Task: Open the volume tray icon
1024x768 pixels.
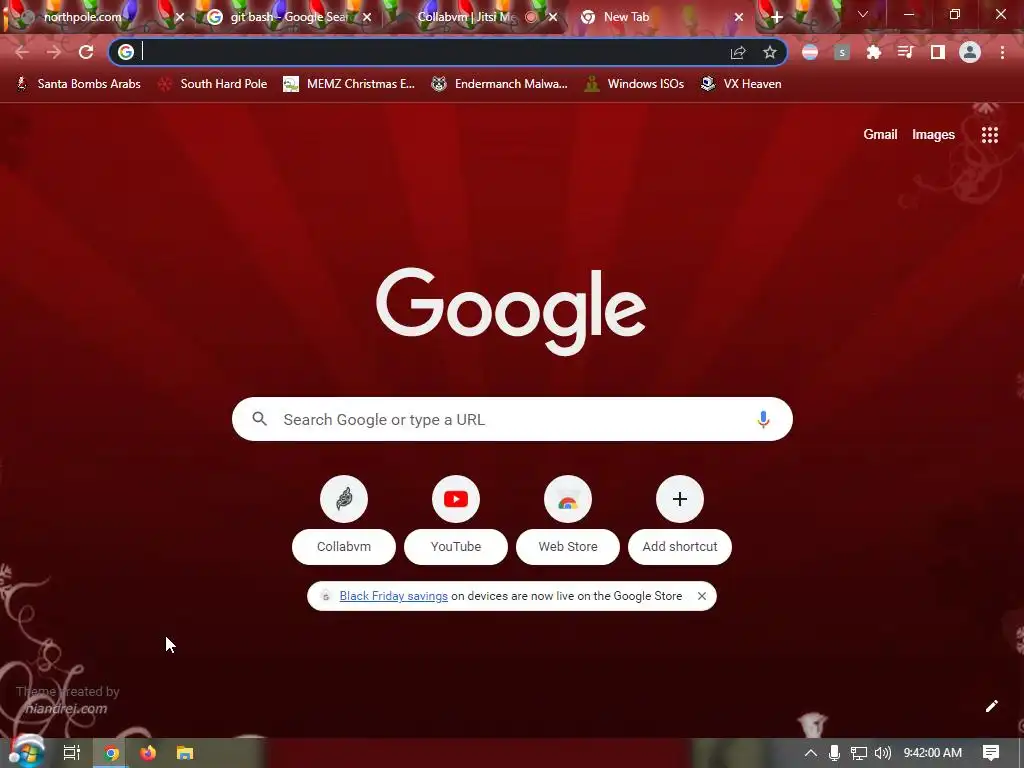Action: point(882,753)
